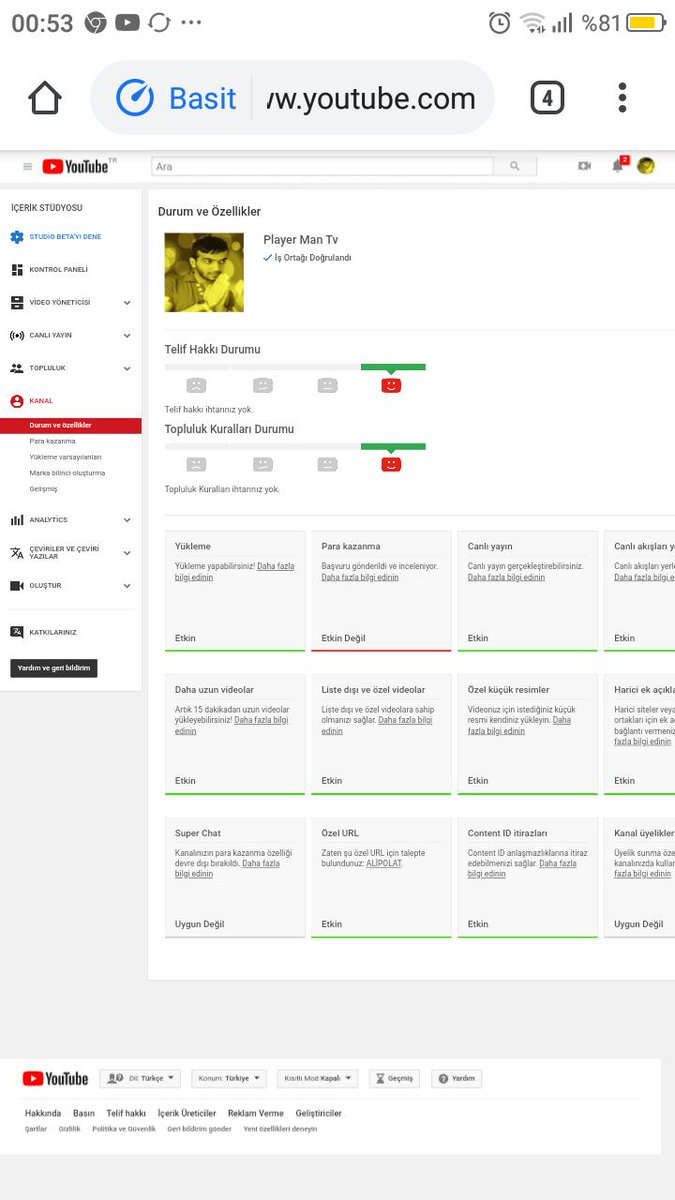
Task: Click the Yeni özellikleri deneyin footer link
Action: click(280, 1129)
